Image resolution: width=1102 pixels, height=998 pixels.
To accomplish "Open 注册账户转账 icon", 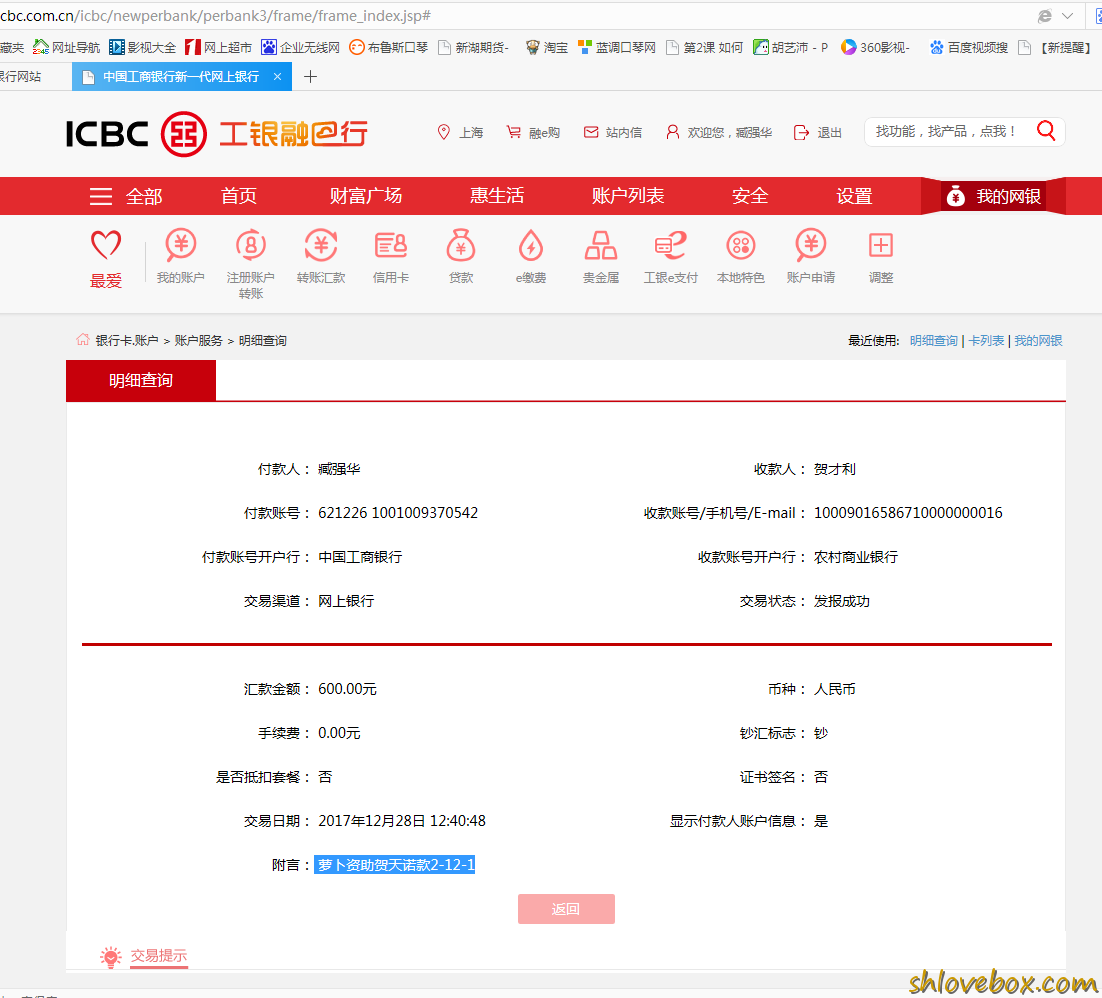I will (250, 245).
